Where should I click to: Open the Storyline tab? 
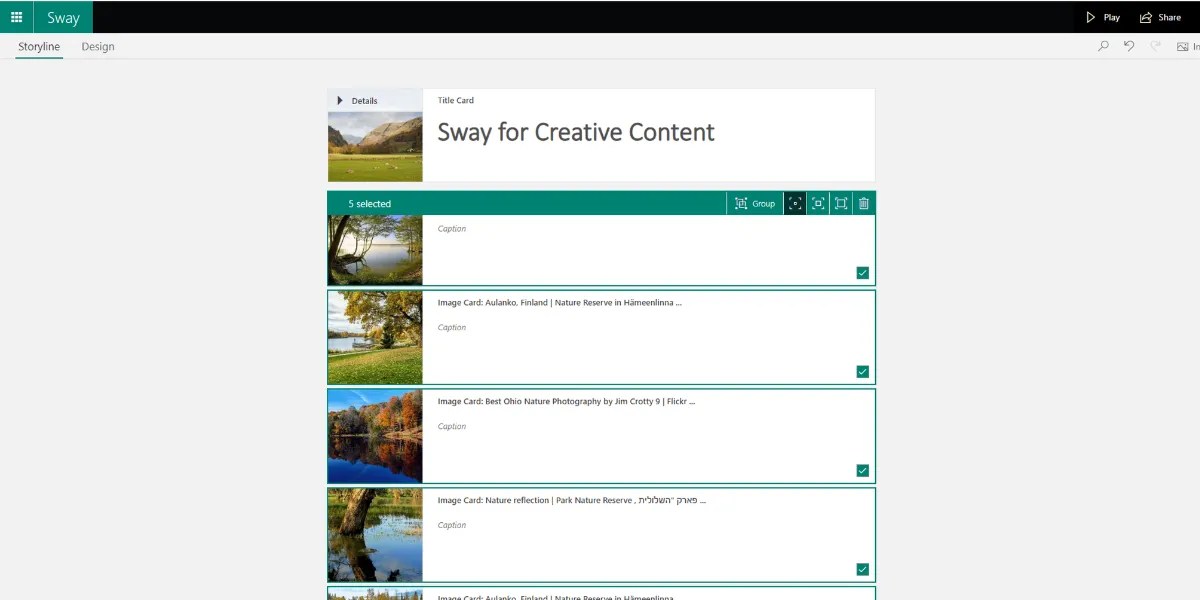tap(38, 46)
